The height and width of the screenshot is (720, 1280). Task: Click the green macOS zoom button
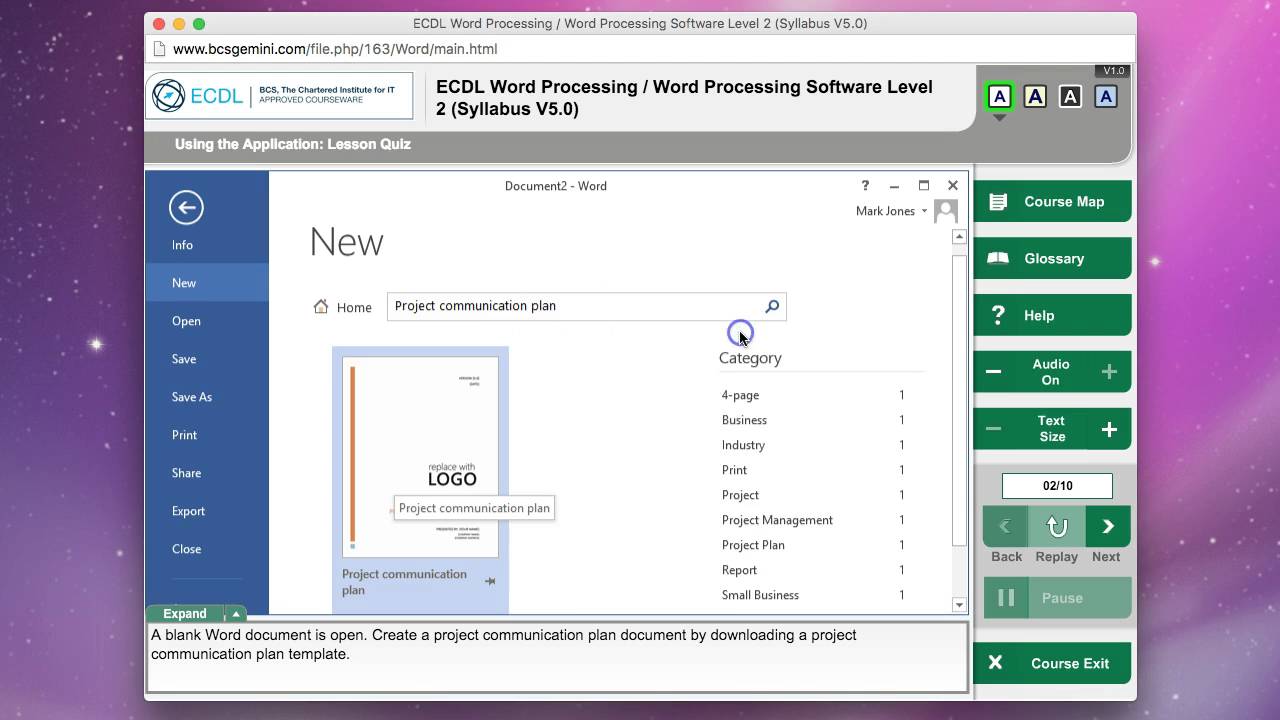199,24
